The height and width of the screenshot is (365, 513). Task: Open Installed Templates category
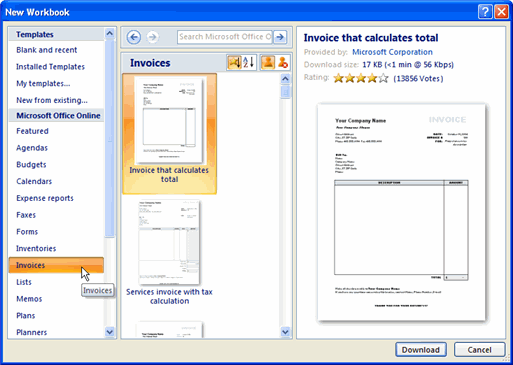[x=50, y=67]
